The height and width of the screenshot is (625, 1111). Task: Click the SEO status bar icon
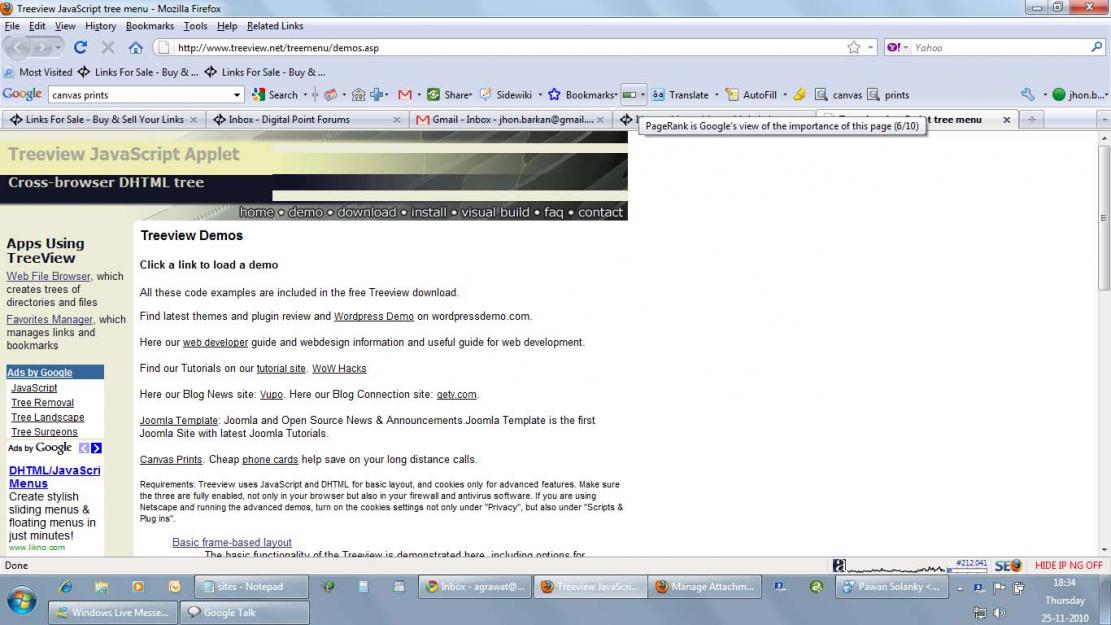click(x=1008, y=565)
